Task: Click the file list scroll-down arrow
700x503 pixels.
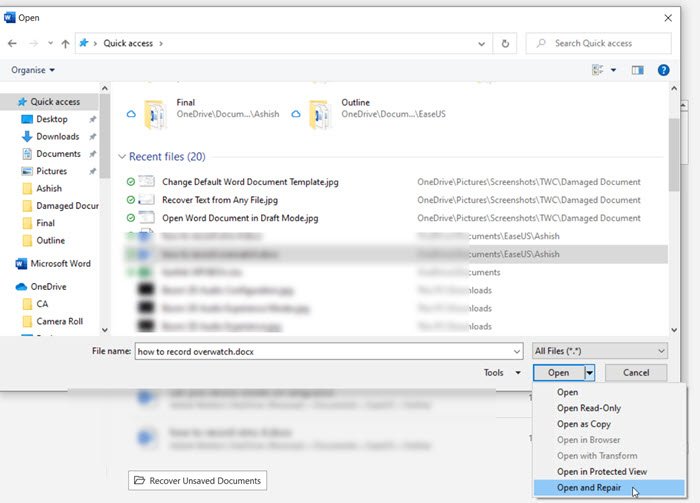Action: click(674, 330)
